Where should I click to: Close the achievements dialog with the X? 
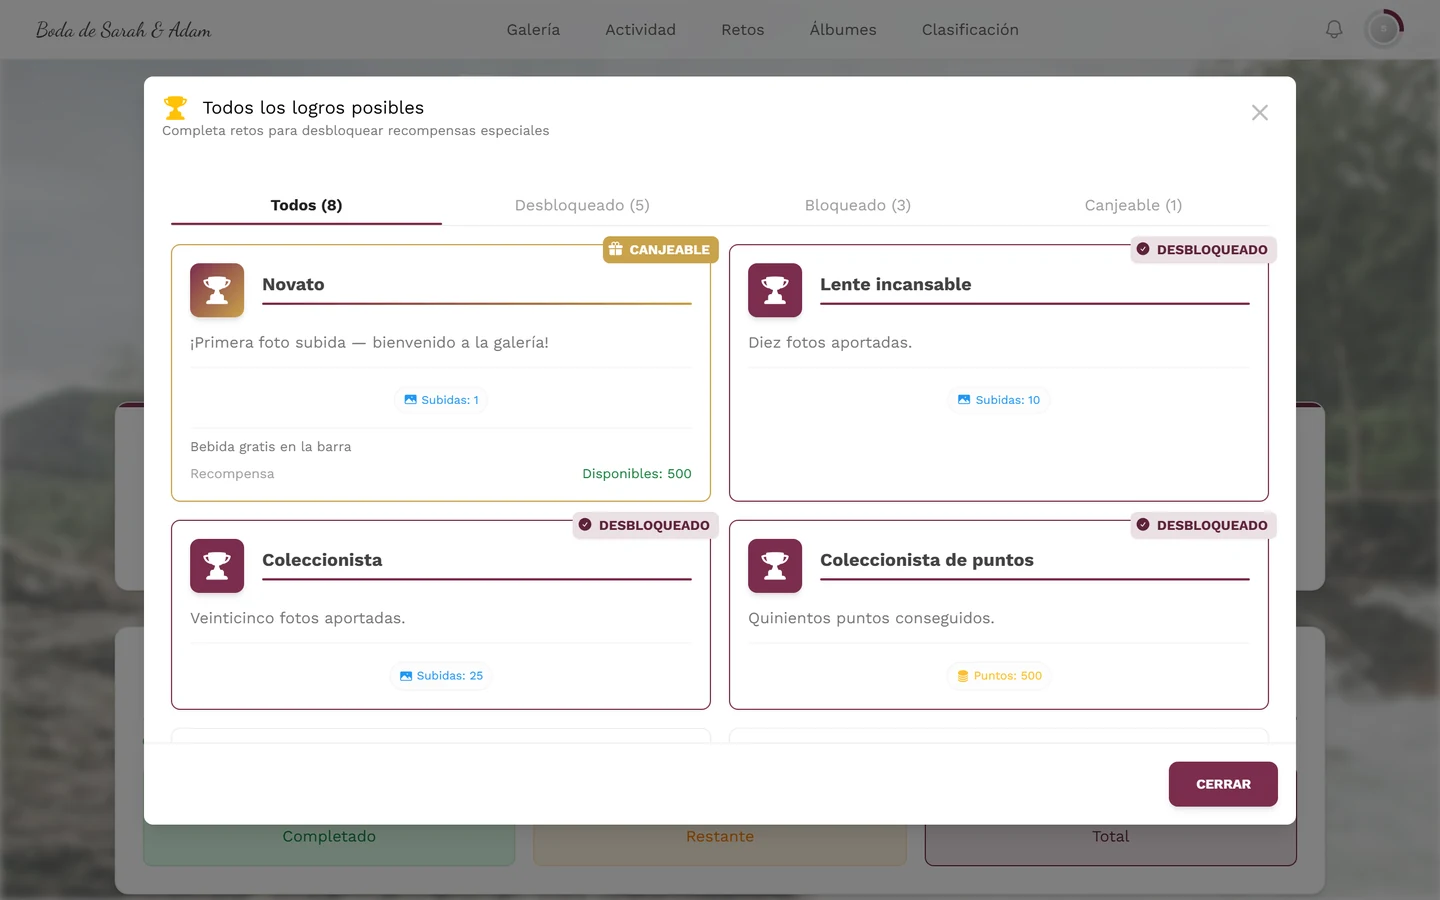1260,113
